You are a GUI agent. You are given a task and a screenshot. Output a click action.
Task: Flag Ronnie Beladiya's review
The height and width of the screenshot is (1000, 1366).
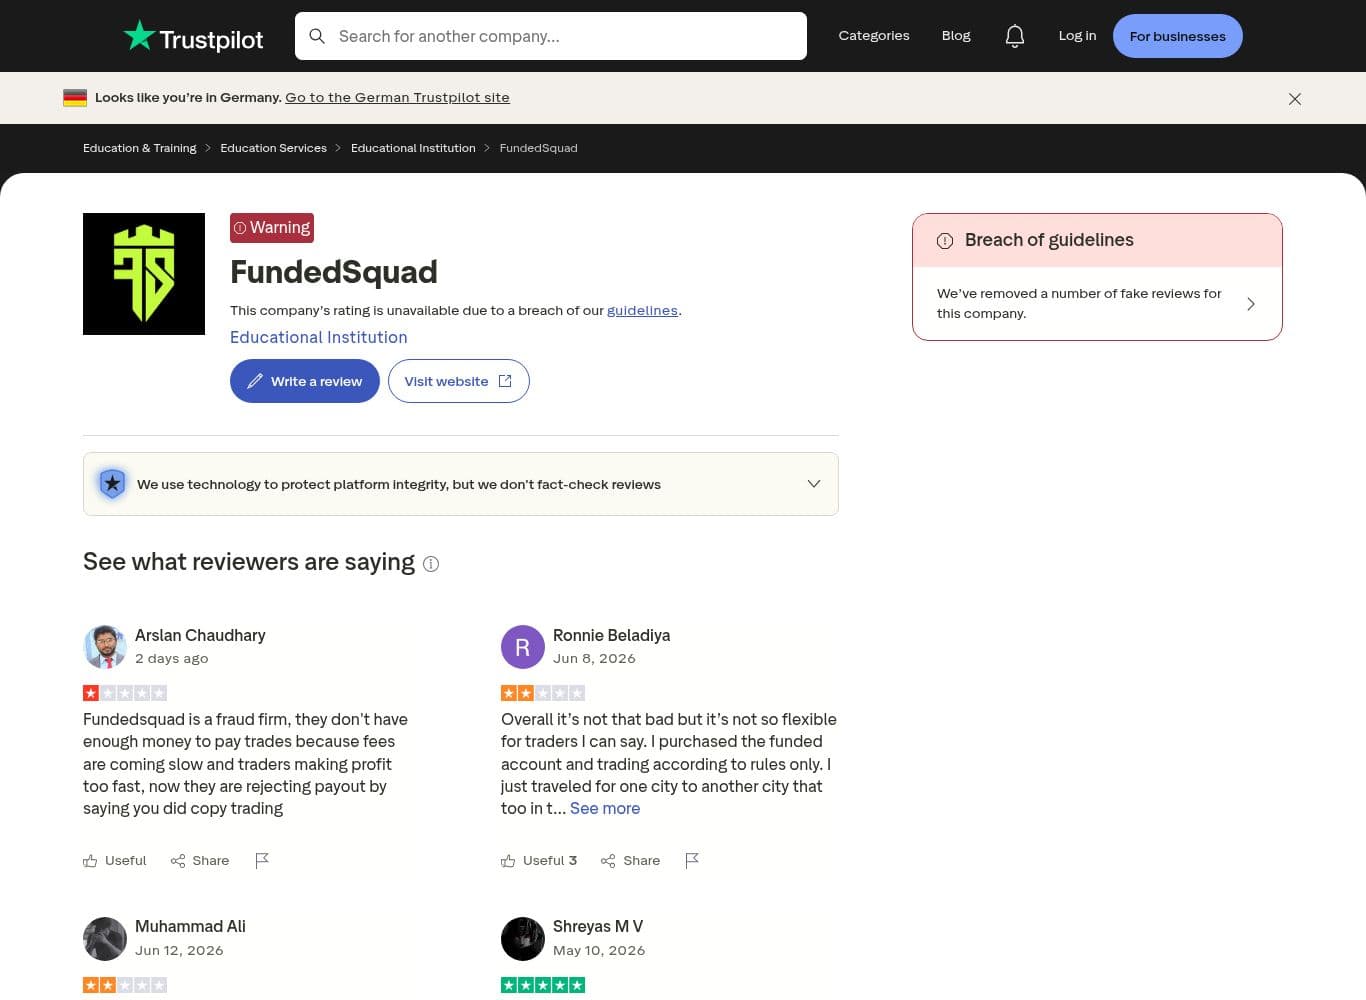(692, 861)
